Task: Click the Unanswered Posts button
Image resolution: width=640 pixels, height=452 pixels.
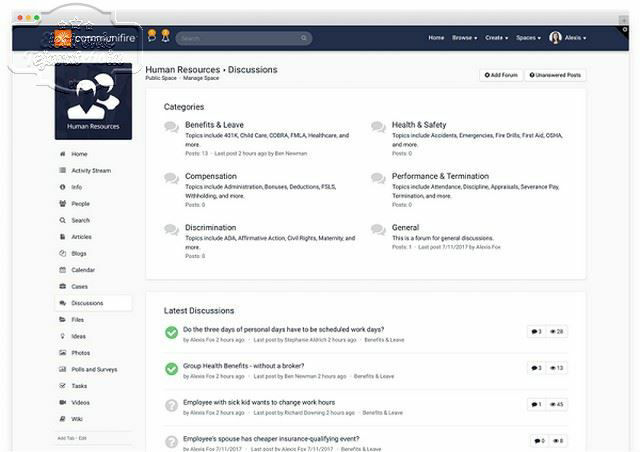Action: pyautogui.click(x=555, y=75)
